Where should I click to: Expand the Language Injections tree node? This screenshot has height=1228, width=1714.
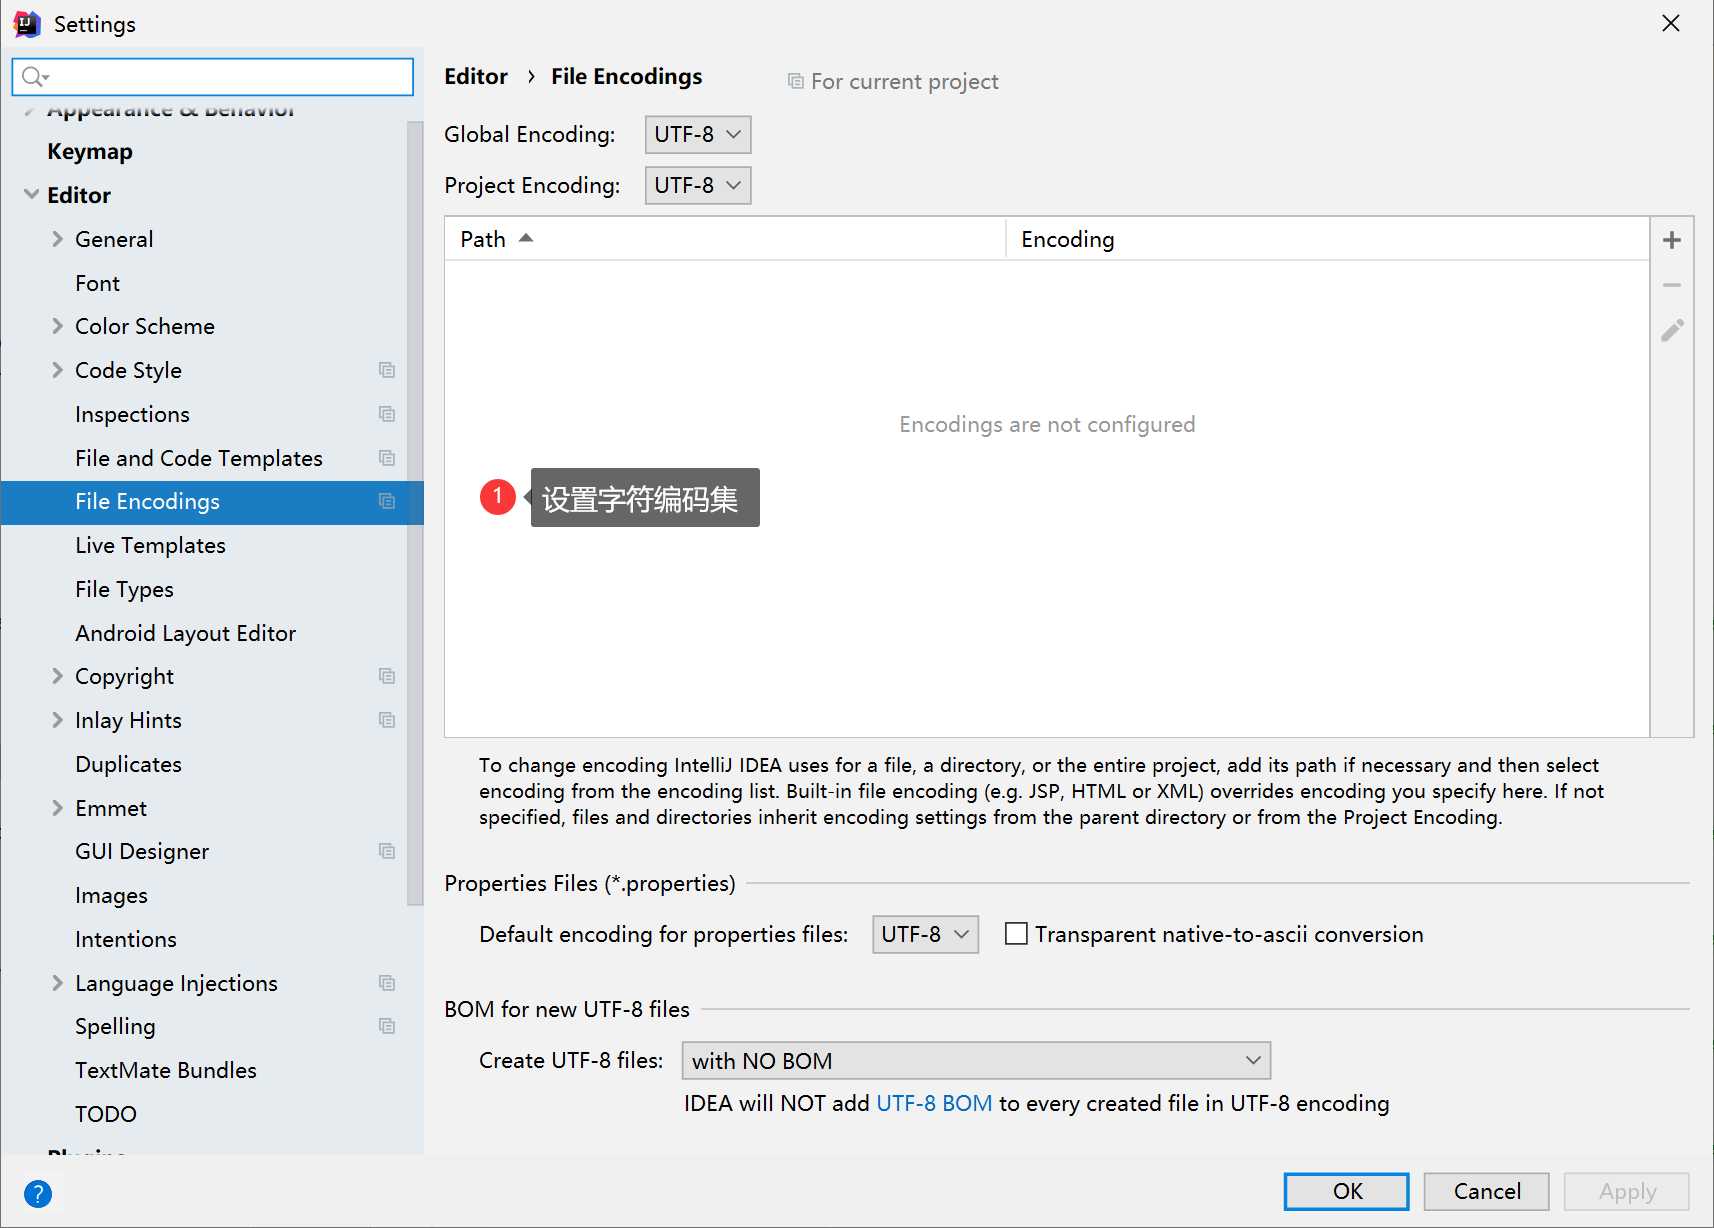(57, 983)
